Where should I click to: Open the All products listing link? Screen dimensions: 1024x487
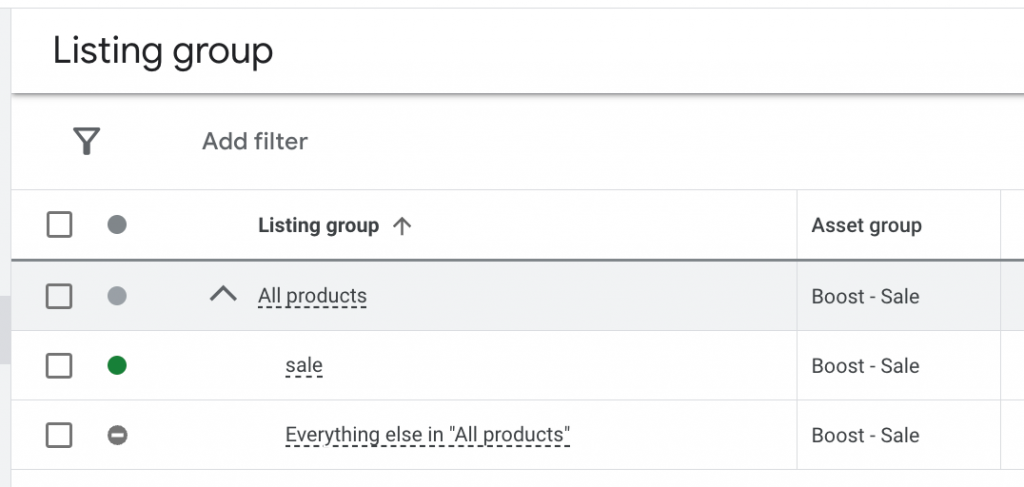[312, 296]
